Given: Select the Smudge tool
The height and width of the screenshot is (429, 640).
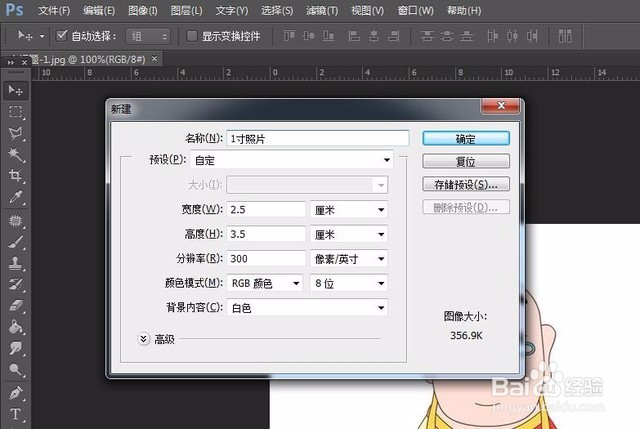Looking at the screenshot, I should (16, 348).
